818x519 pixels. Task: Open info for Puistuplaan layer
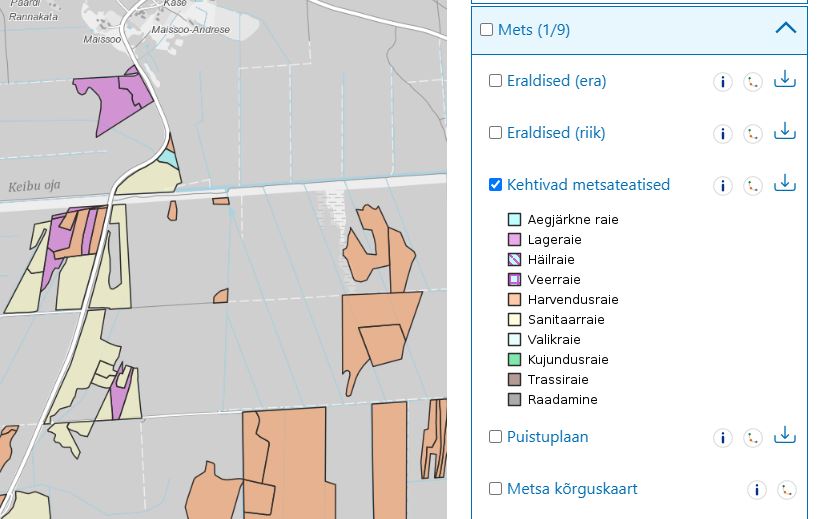723,438
